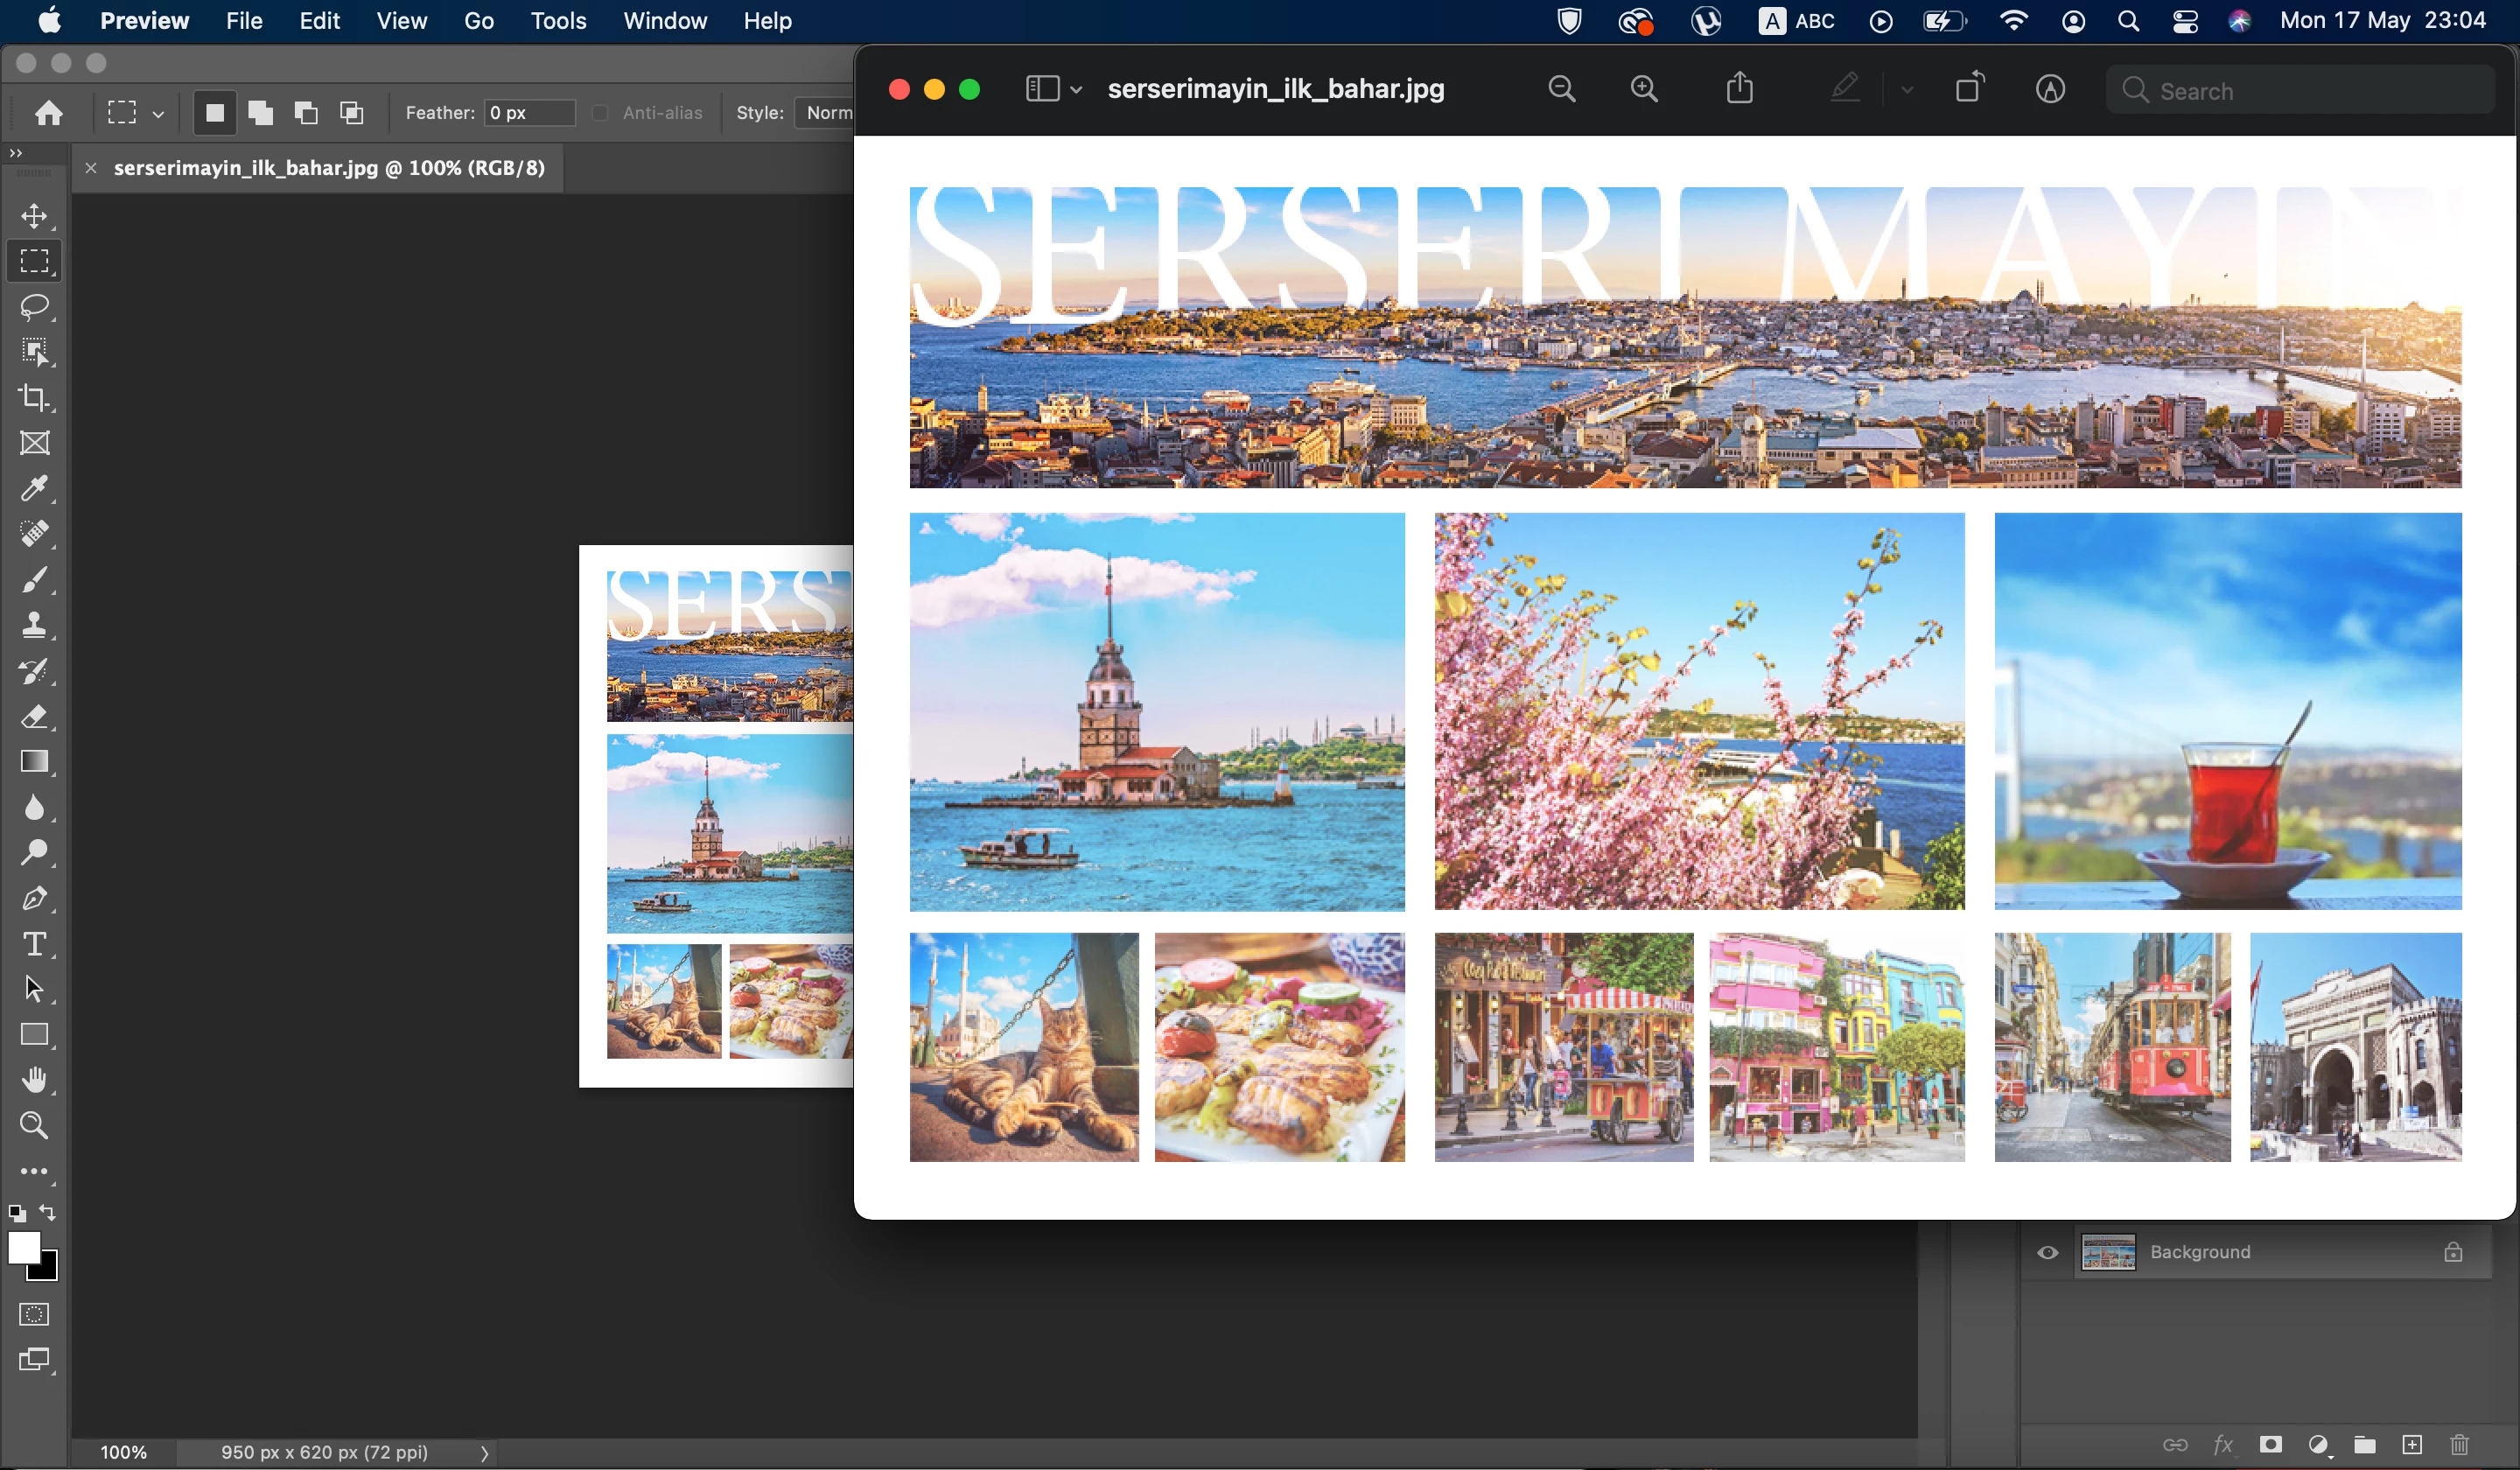2520x1470 pixels.
Task: Expand the Preview sidebar view dropdown
Action: coord(1076,90)
